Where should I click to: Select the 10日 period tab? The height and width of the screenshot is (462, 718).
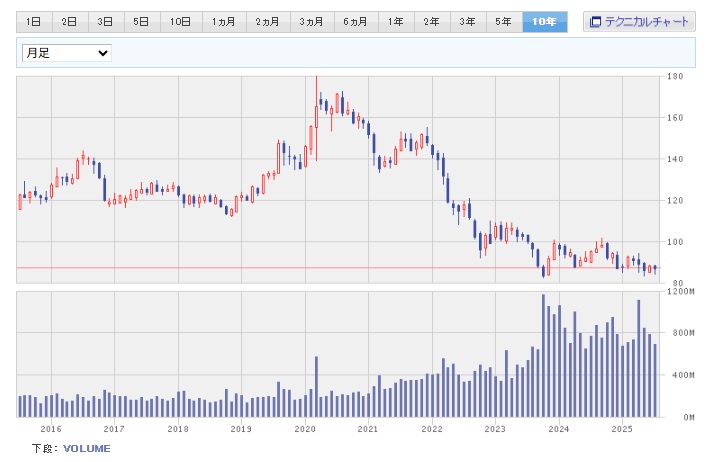181,22
